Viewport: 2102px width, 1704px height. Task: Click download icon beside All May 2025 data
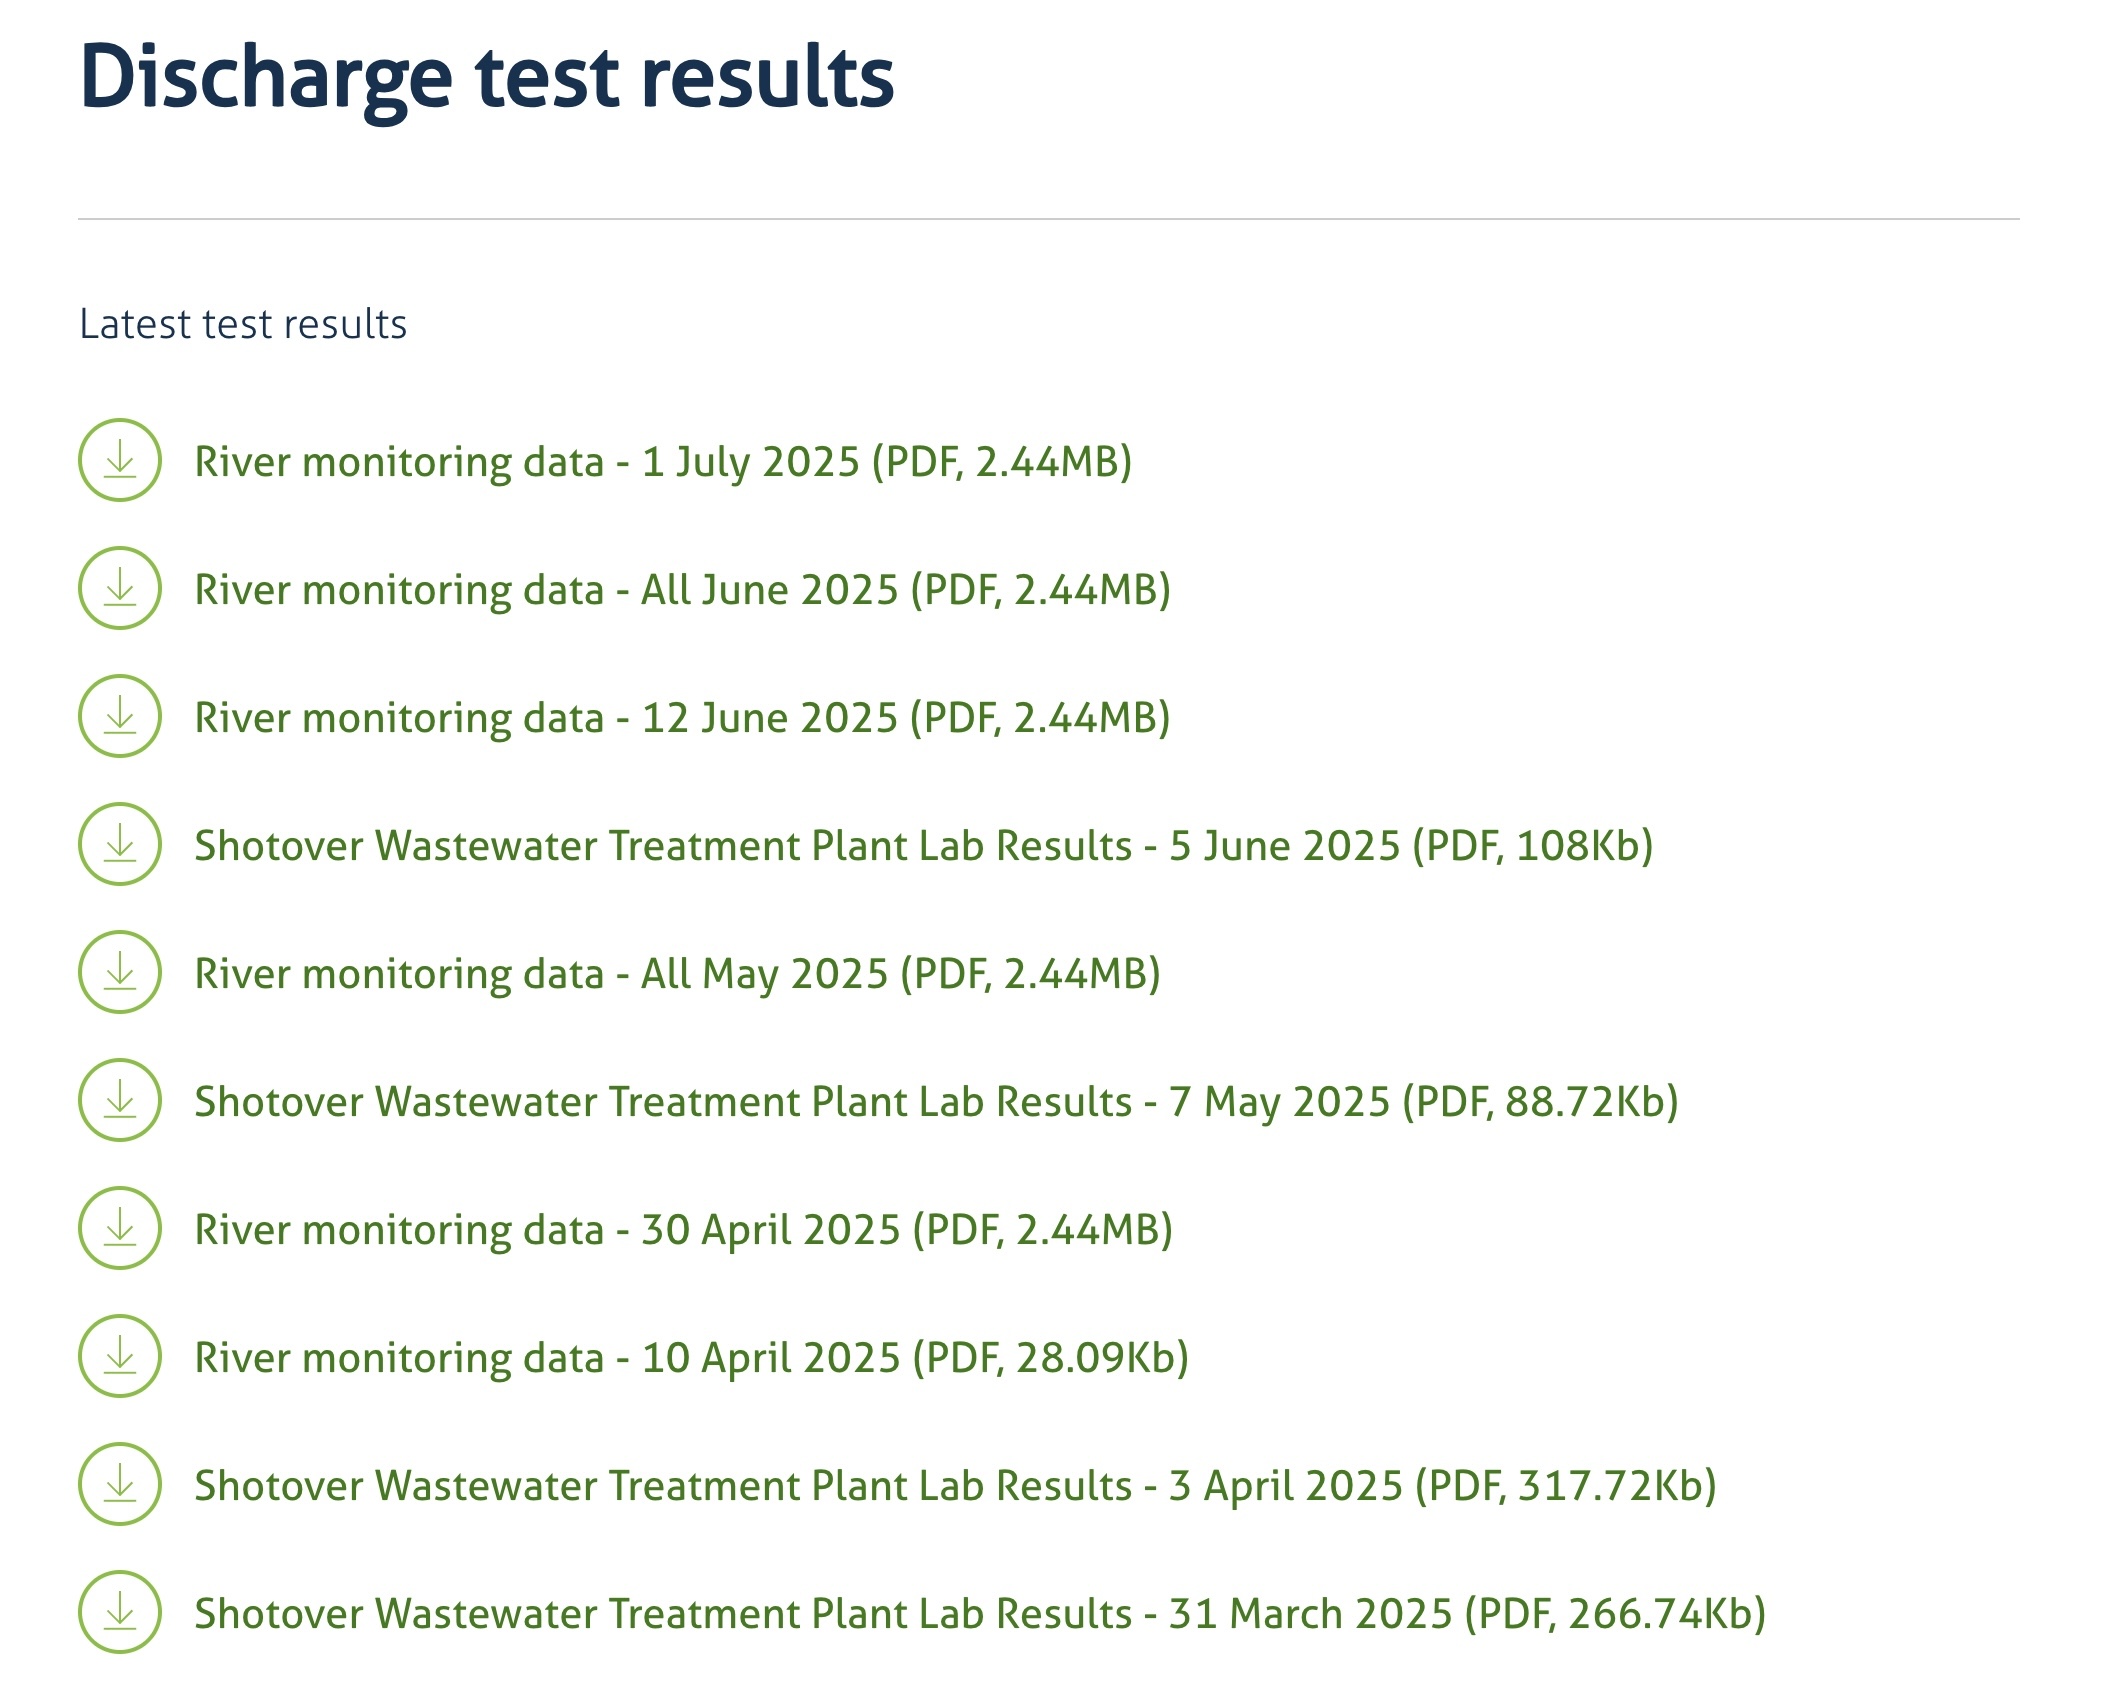(x=120, y=972)
